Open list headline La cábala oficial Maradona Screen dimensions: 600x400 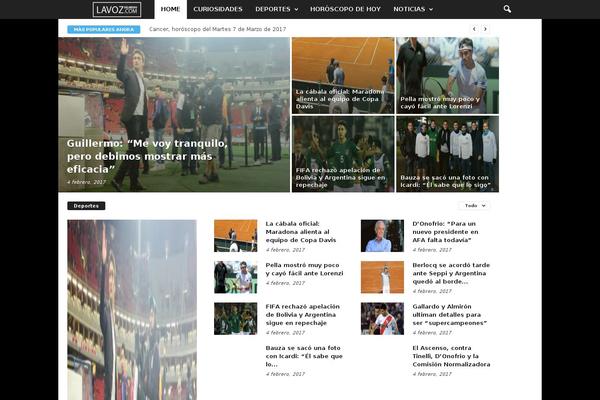(301, 232)
